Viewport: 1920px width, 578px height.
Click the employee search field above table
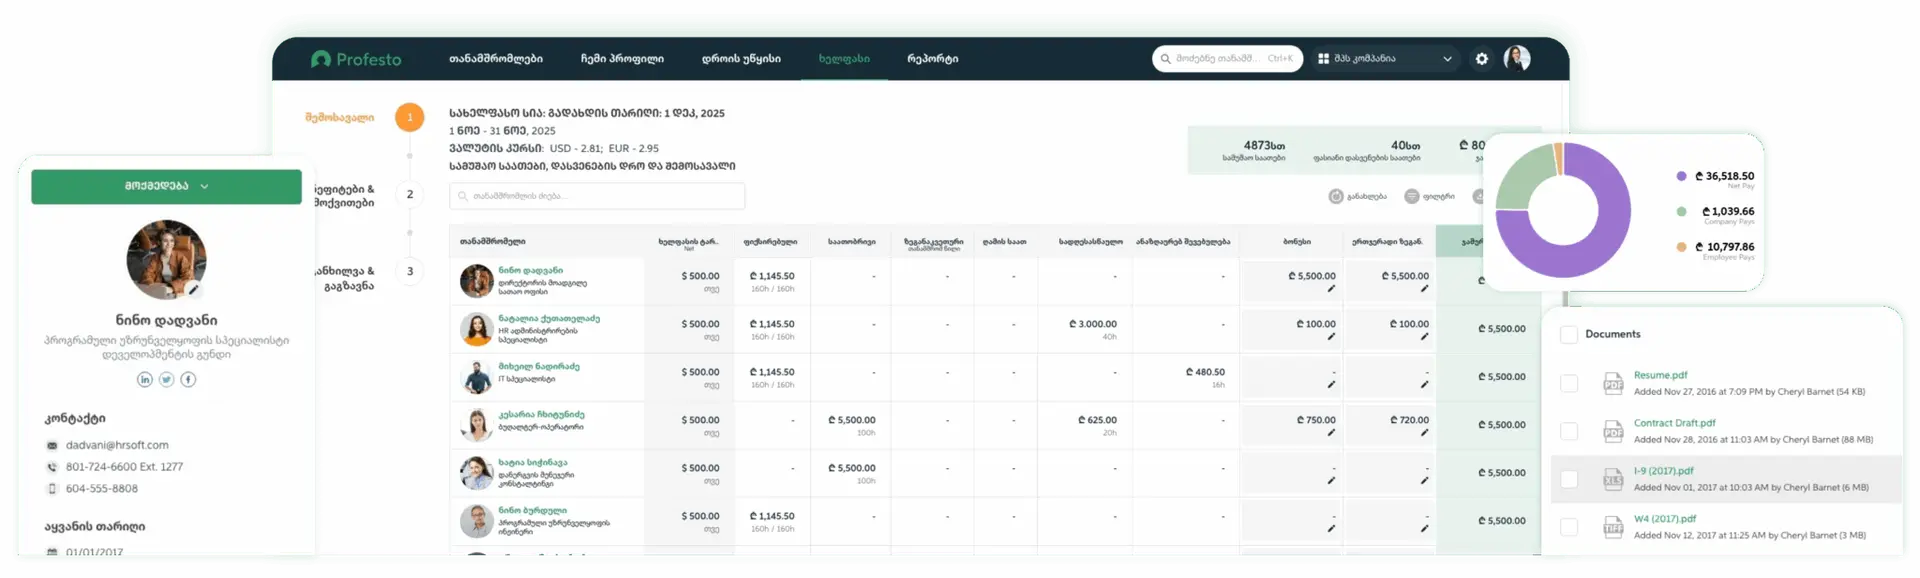coord(597,196)
